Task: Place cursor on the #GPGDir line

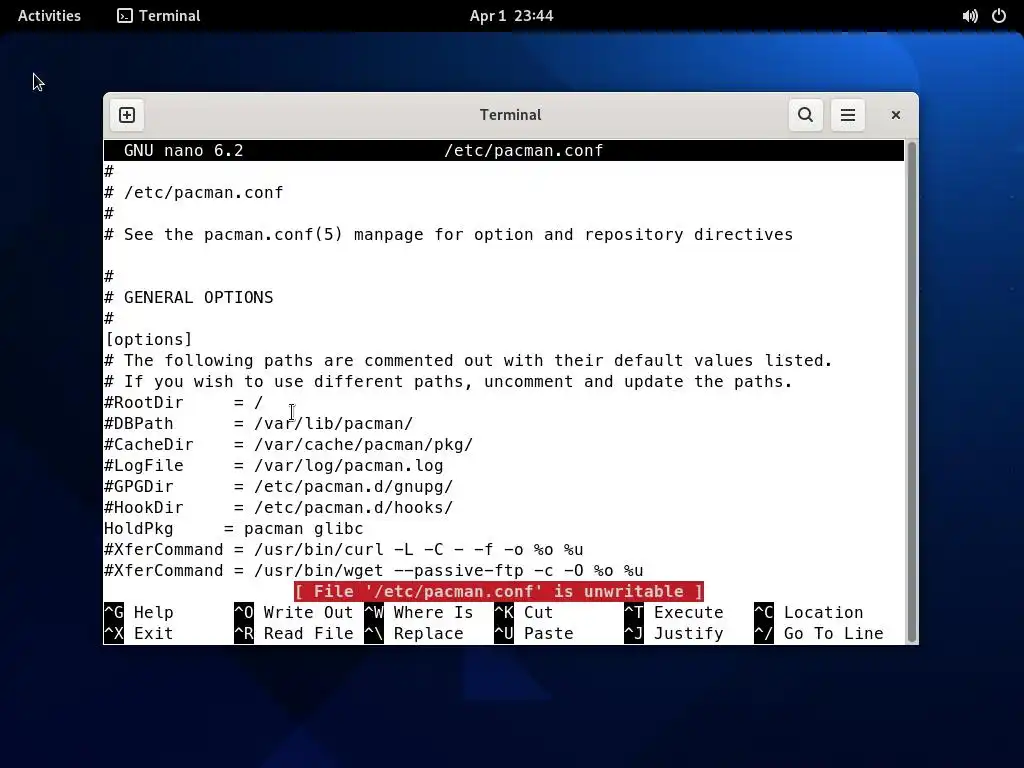Action: [x=279, y=487]
